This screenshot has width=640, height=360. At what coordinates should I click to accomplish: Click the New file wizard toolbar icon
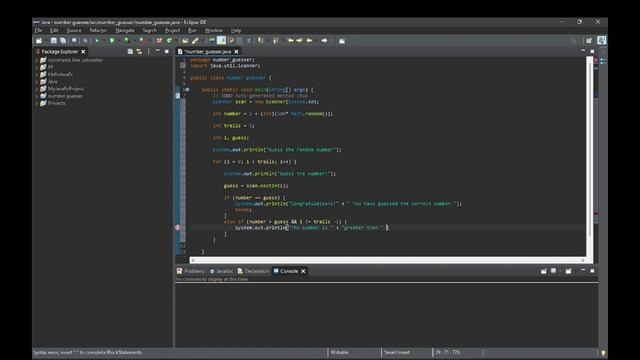[x=39, y=41]
